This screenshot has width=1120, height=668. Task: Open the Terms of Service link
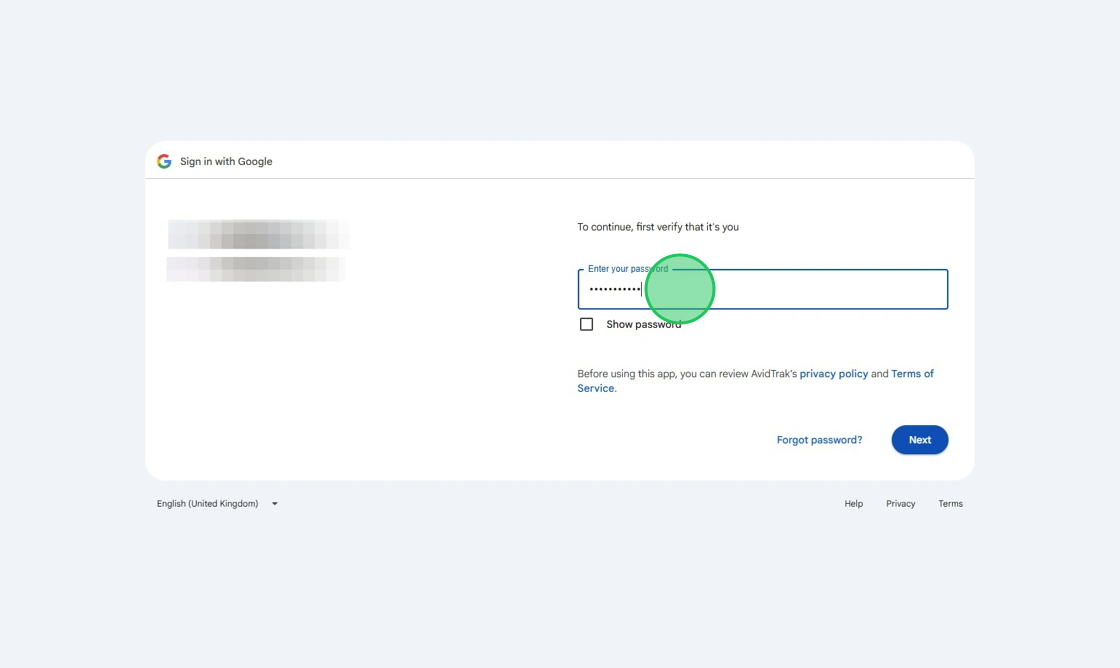coord(911,374)
